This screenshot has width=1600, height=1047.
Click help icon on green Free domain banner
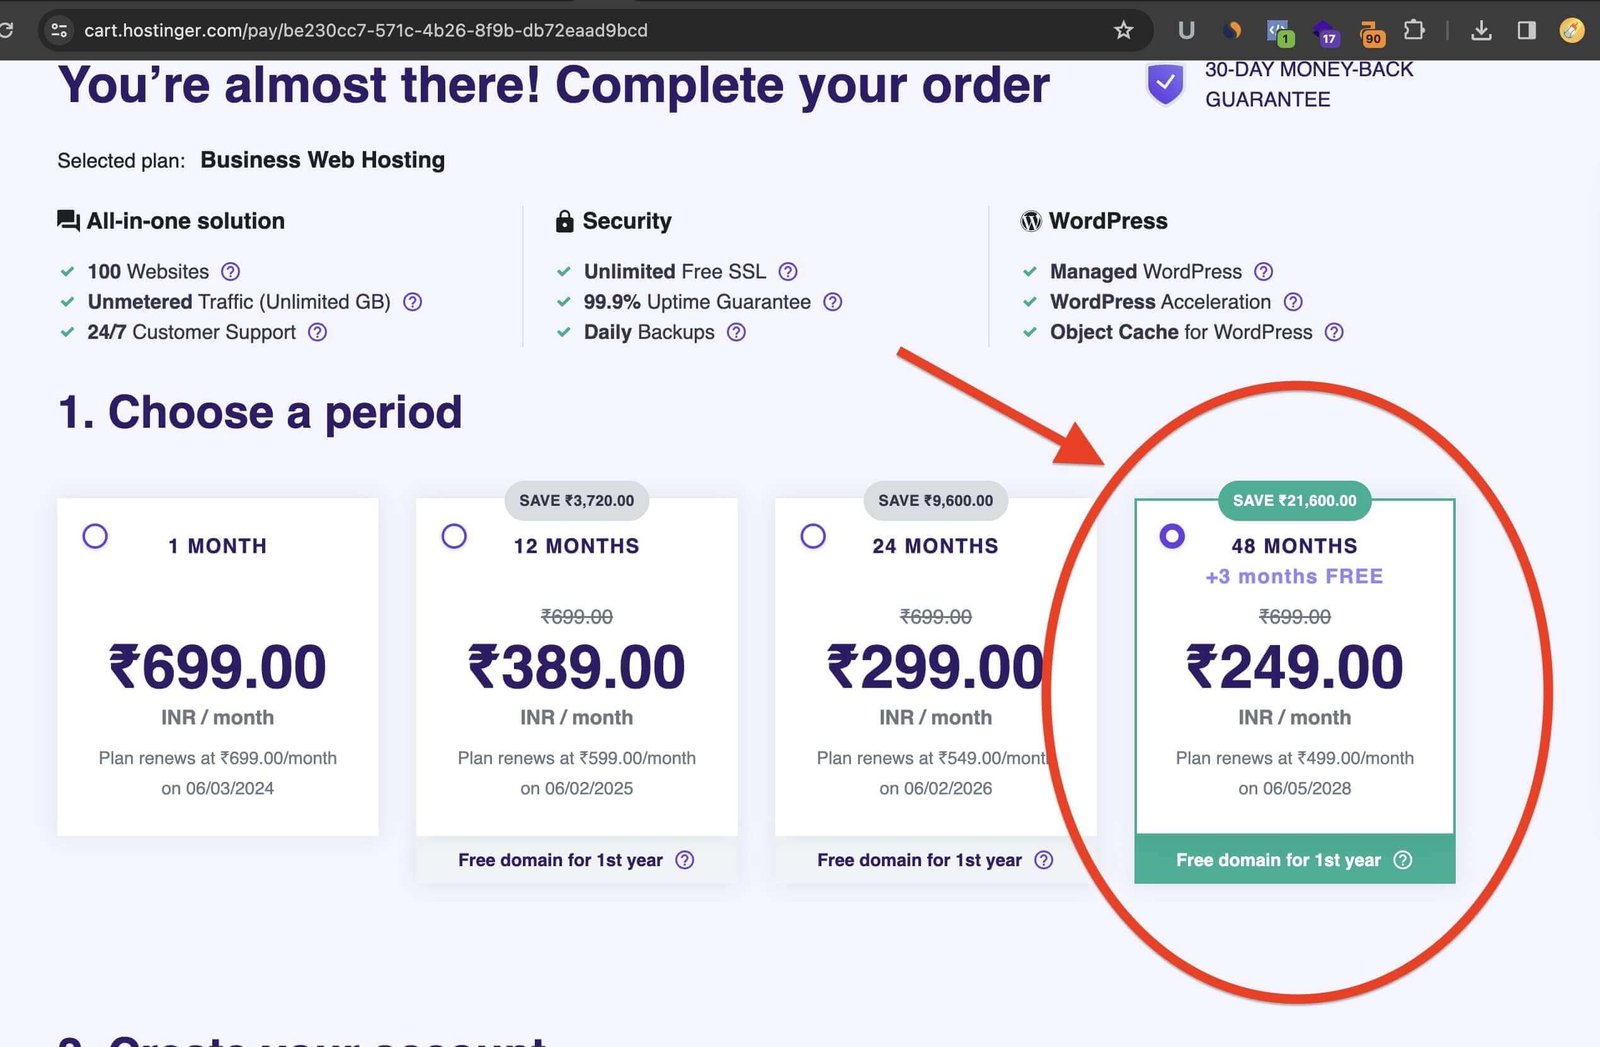(x=1403, y=860)
